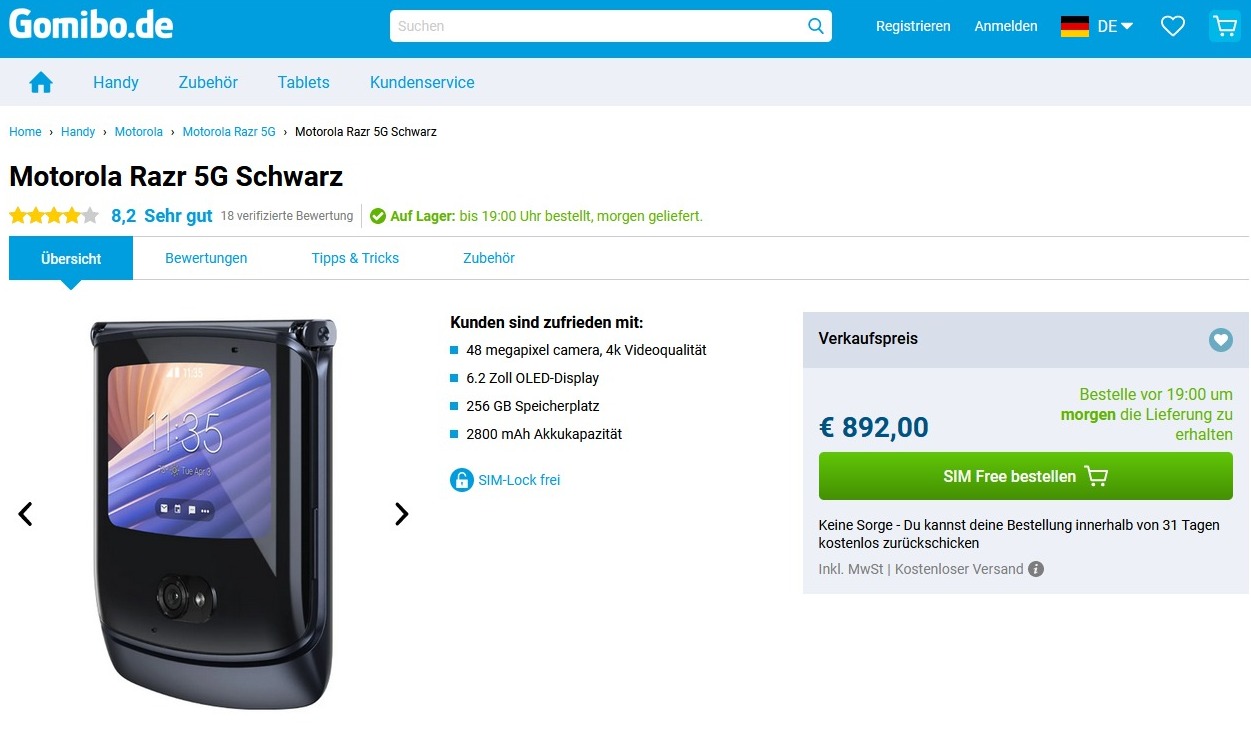
Task: Show next product image arrow
Action: point(401,514)
